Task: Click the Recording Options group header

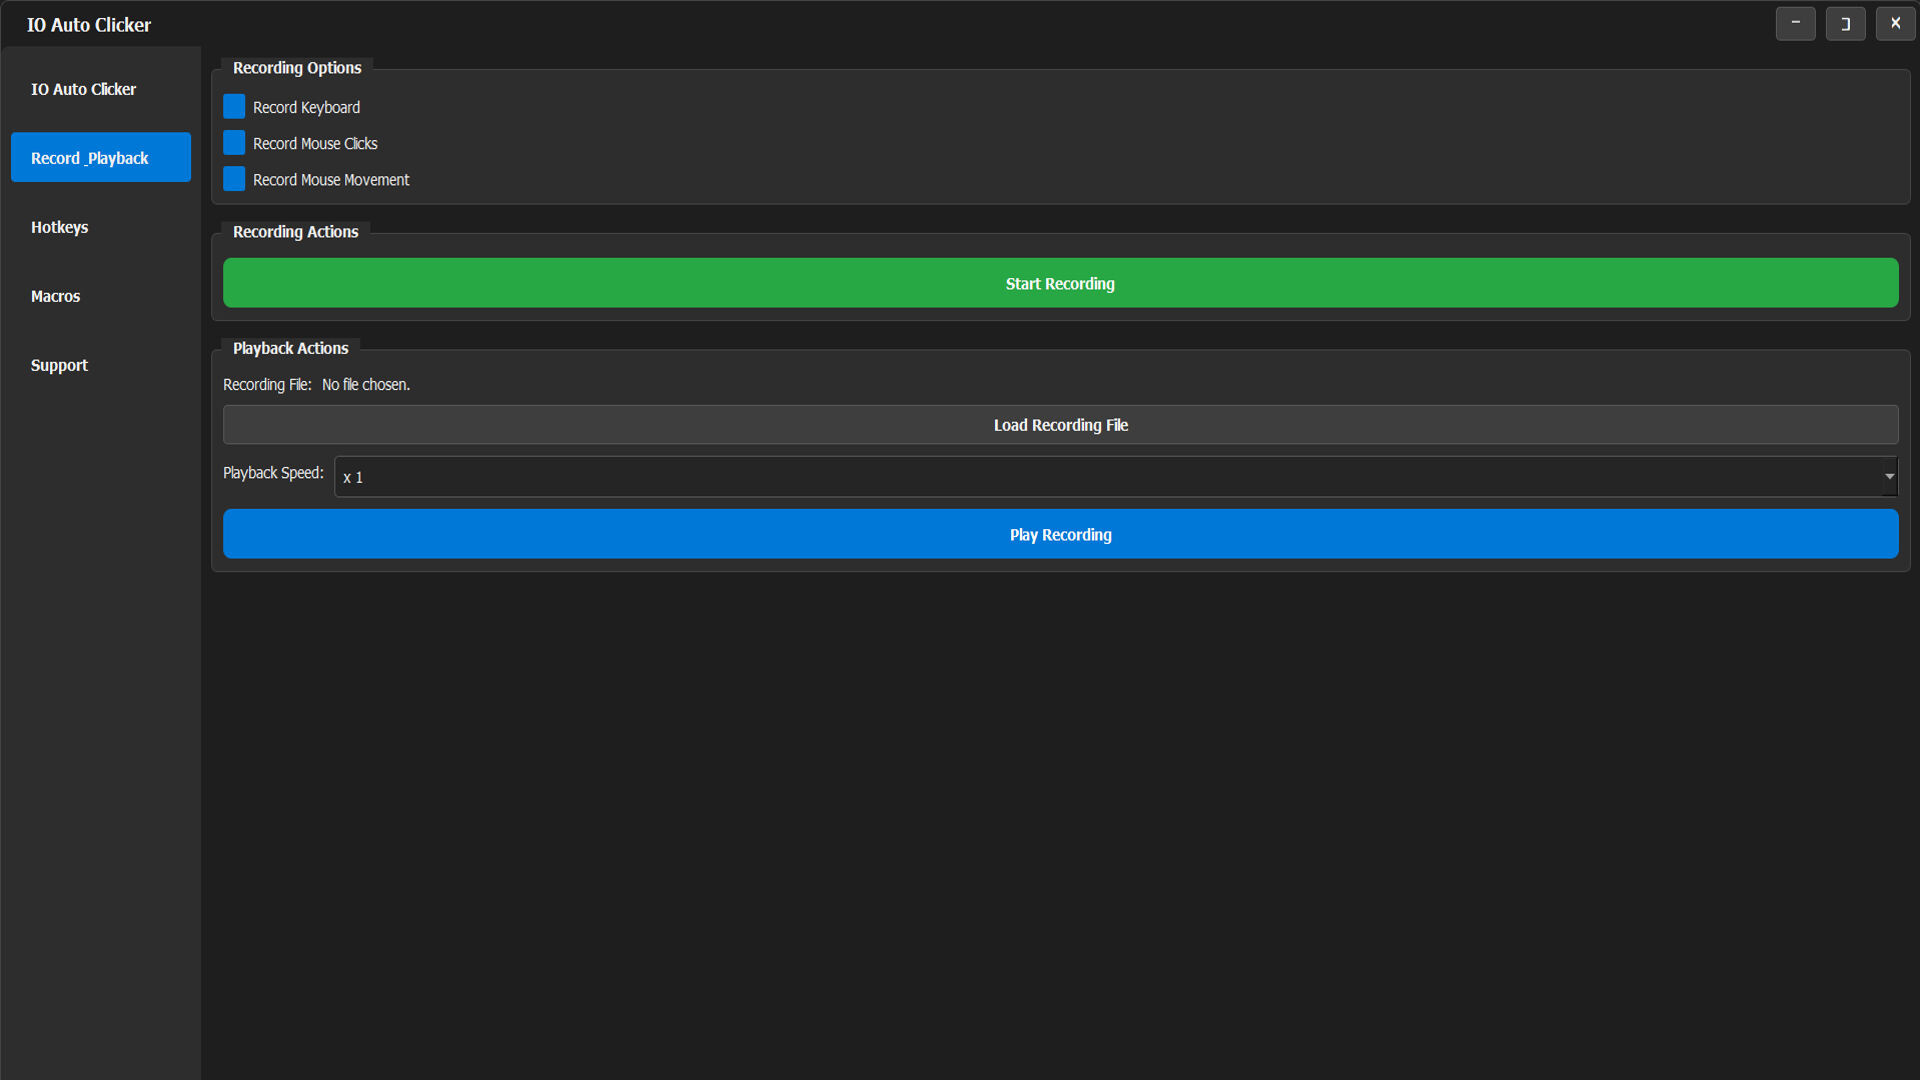Action: point(296,67)
